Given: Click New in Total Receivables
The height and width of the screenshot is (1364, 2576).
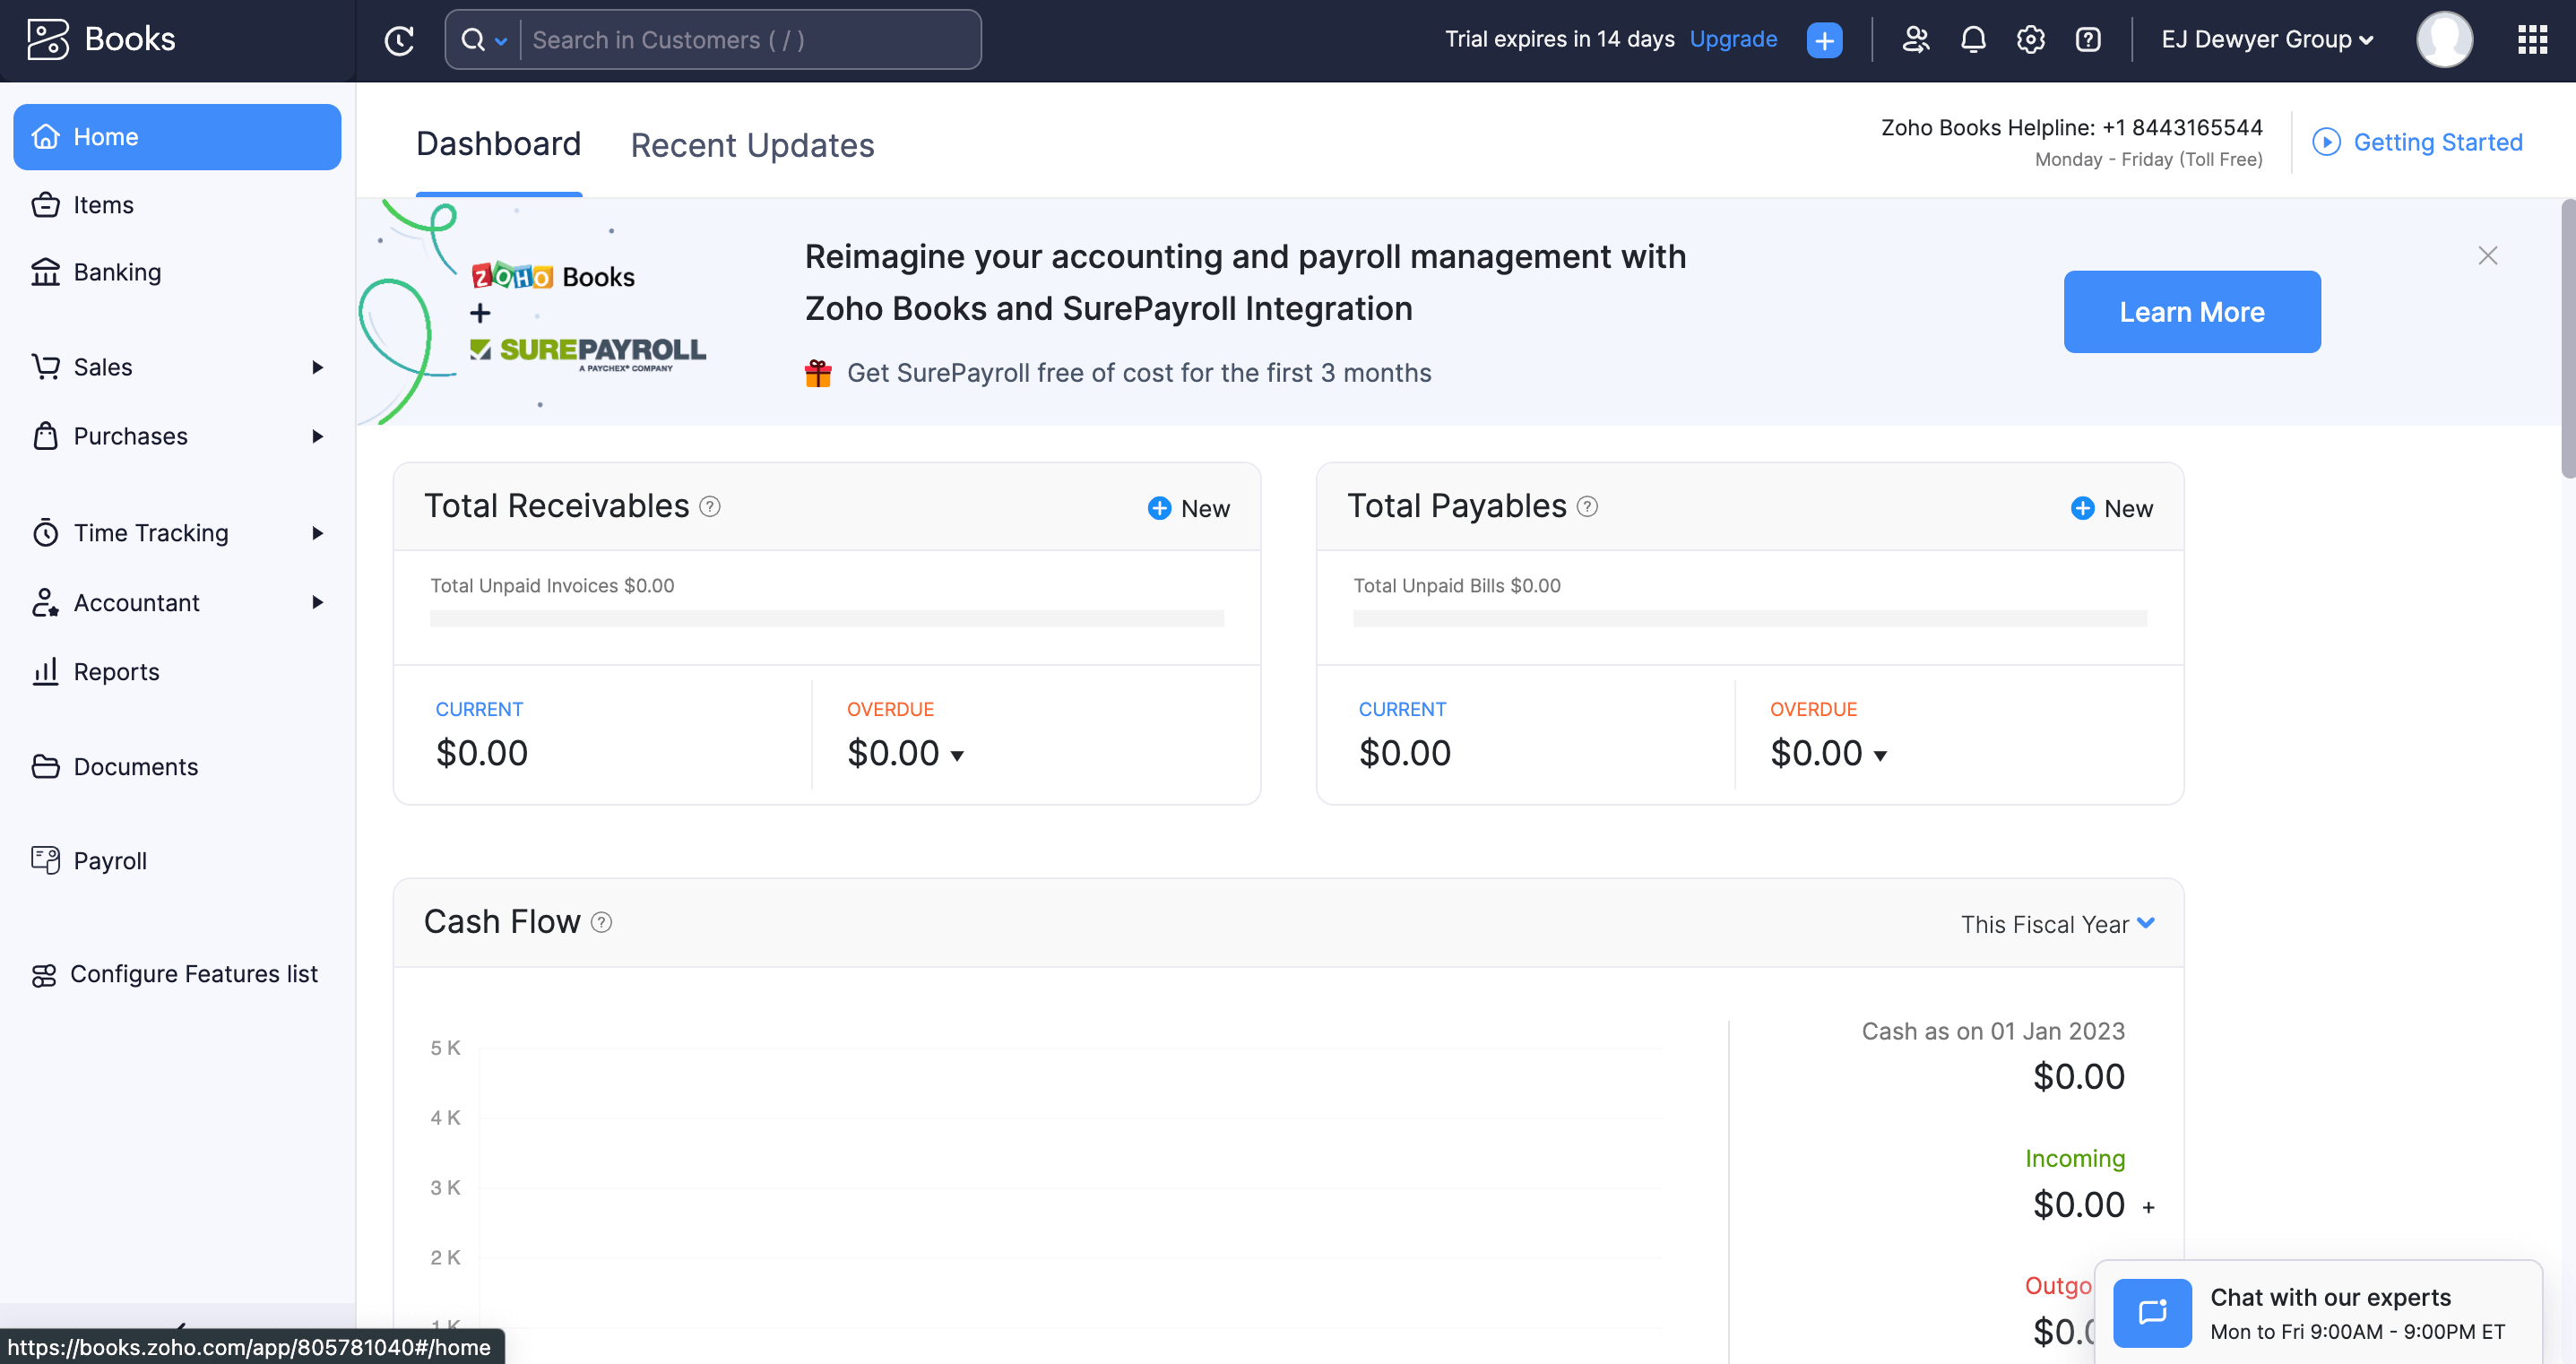Looking at the screenshot, I should point(1189,508).
